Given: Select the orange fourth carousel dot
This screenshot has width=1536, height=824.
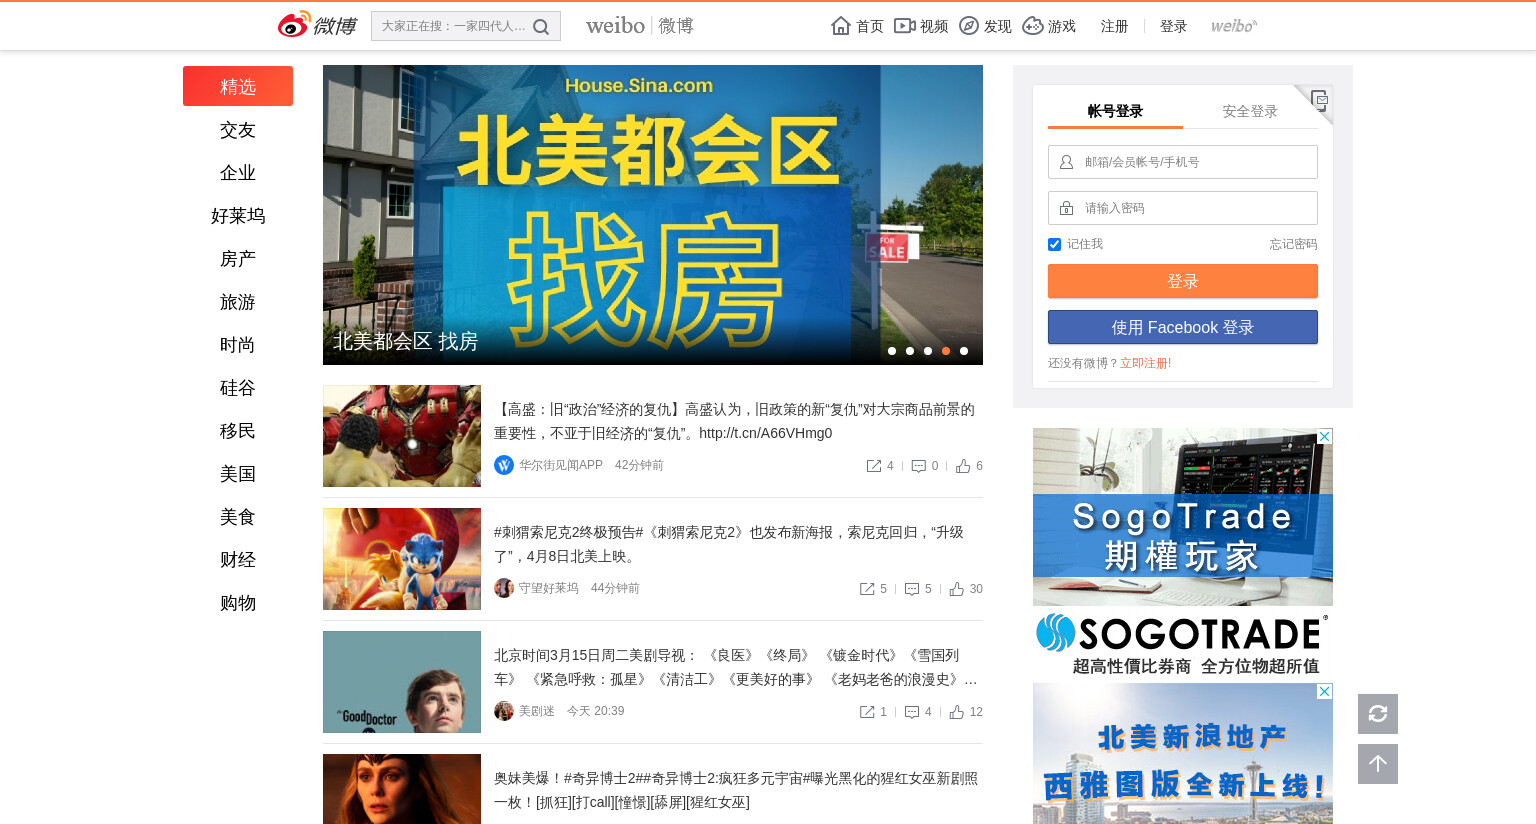Looking at the screenshot, I should click(x=946, y=351).
